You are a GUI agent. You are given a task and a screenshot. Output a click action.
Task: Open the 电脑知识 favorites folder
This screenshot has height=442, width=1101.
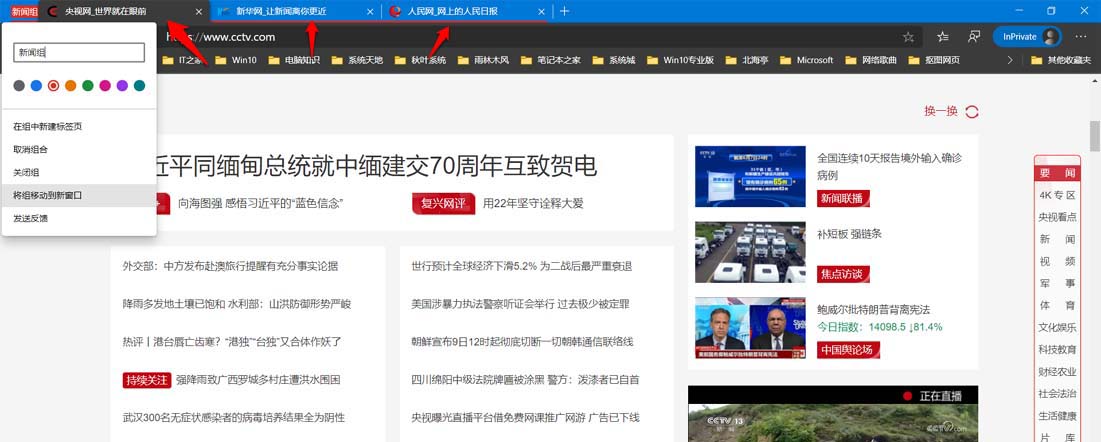[294, 60]
